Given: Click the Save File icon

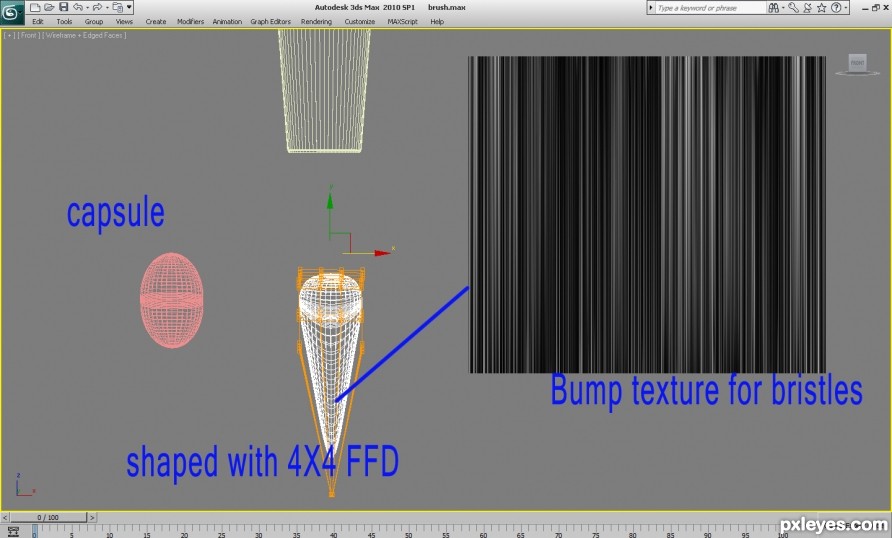Looking at the screenshot, I should coord(64,7).
